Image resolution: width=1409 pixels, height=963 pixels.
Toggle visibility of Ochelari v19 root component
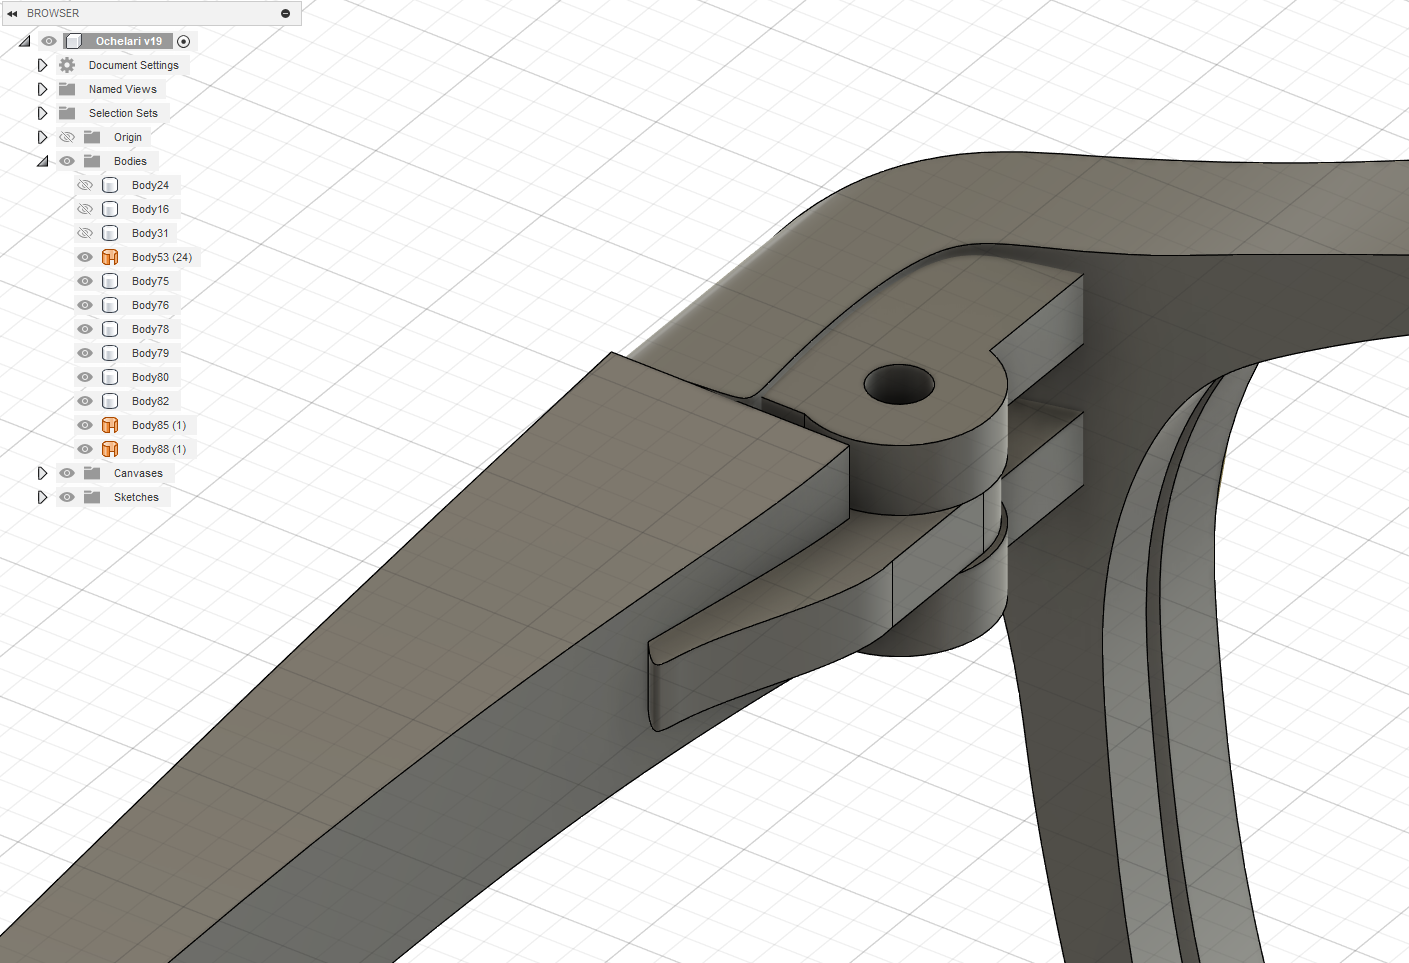pos(49,41)
